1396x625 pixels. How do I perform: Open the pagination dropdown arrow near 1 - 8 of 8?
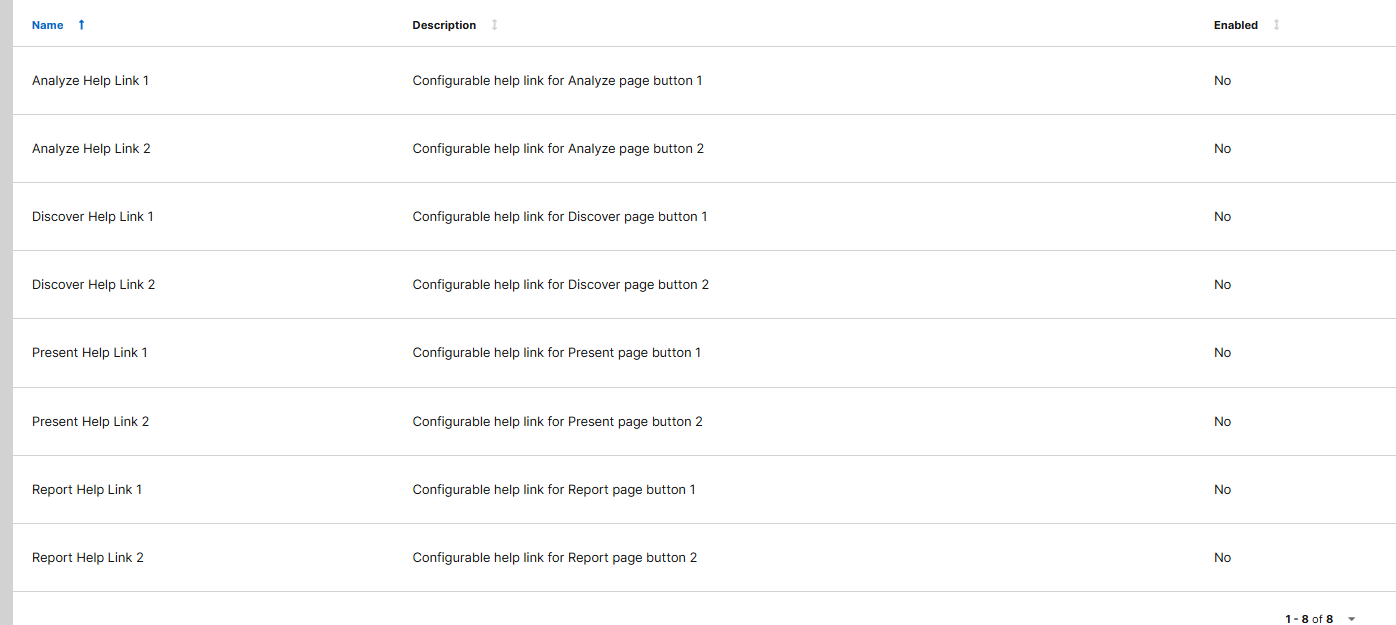[1352, 619]
